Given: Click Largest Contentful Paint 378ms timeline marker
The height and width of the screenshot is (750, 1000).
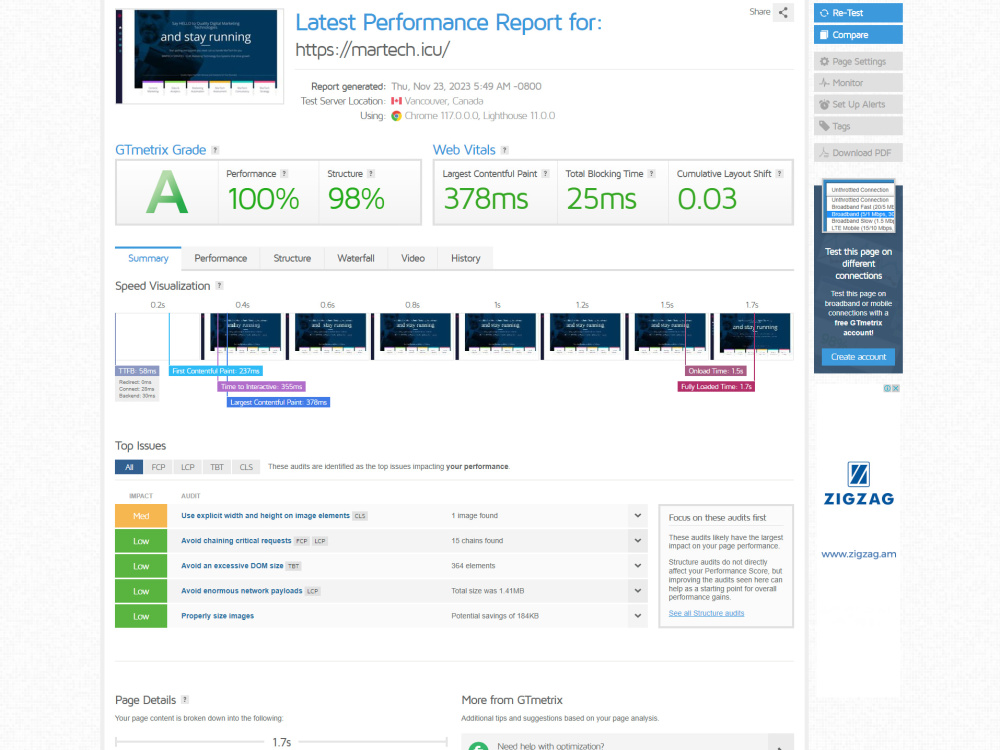Looking at the screenshot, I should (278, 402).
